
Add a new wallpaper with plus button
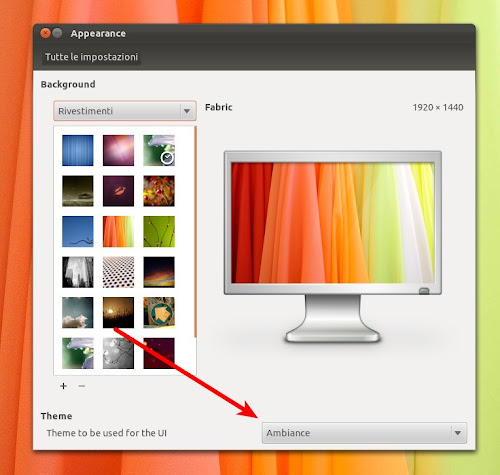click(63, 386)
